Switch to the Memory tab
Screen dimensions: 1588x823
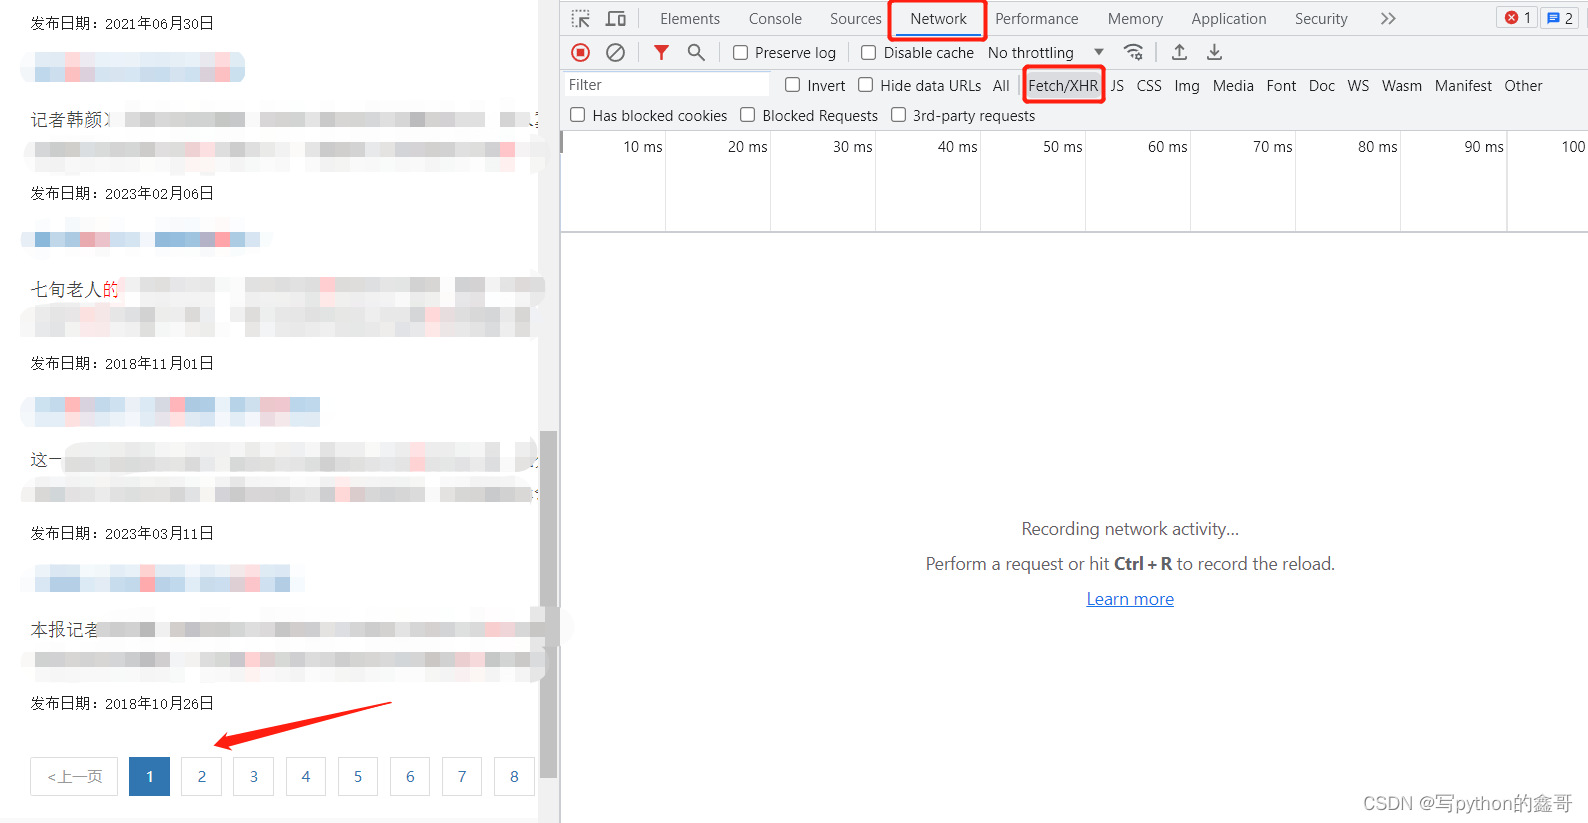(1135, 19)
